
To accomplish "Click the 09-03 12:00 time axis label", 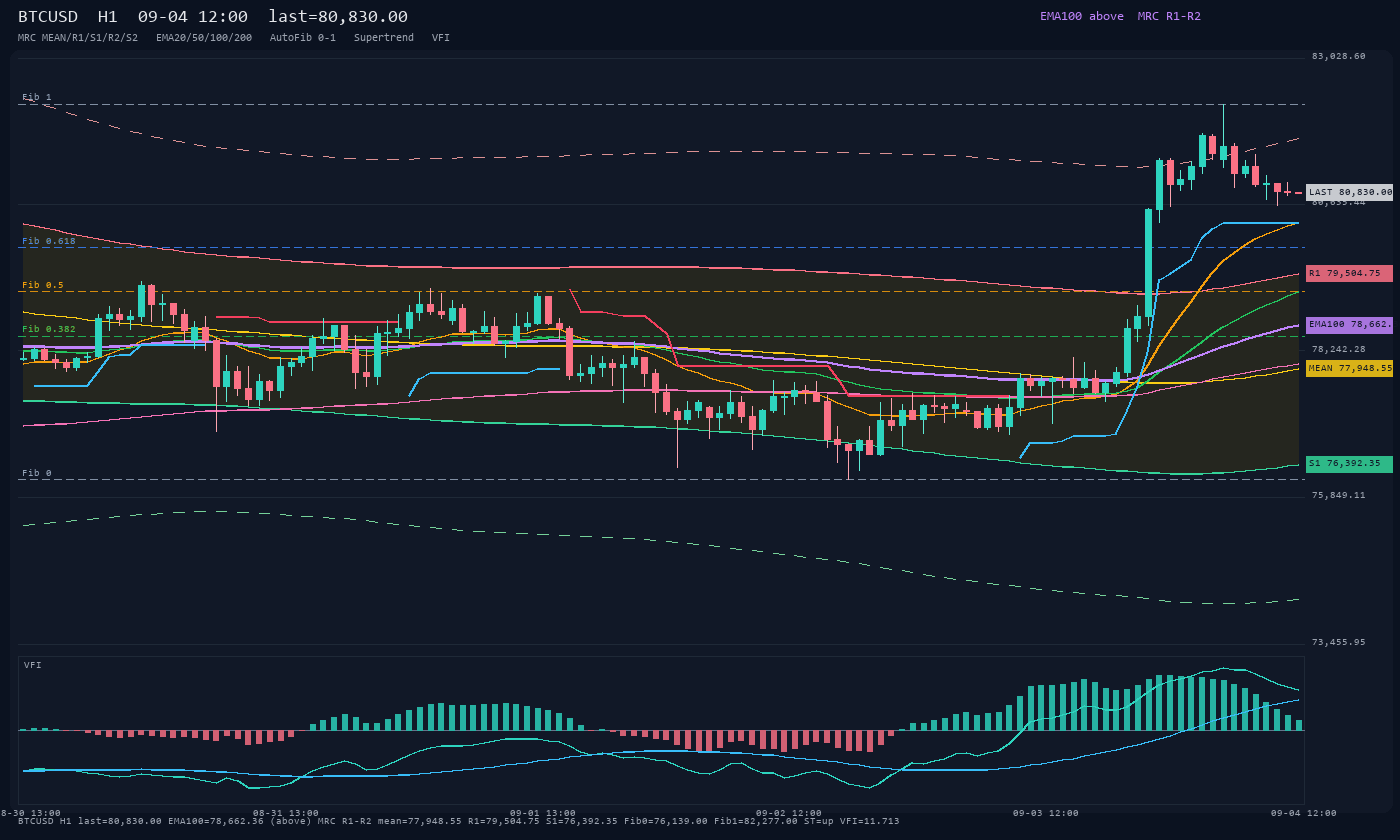I will (x=1046, y=813).
